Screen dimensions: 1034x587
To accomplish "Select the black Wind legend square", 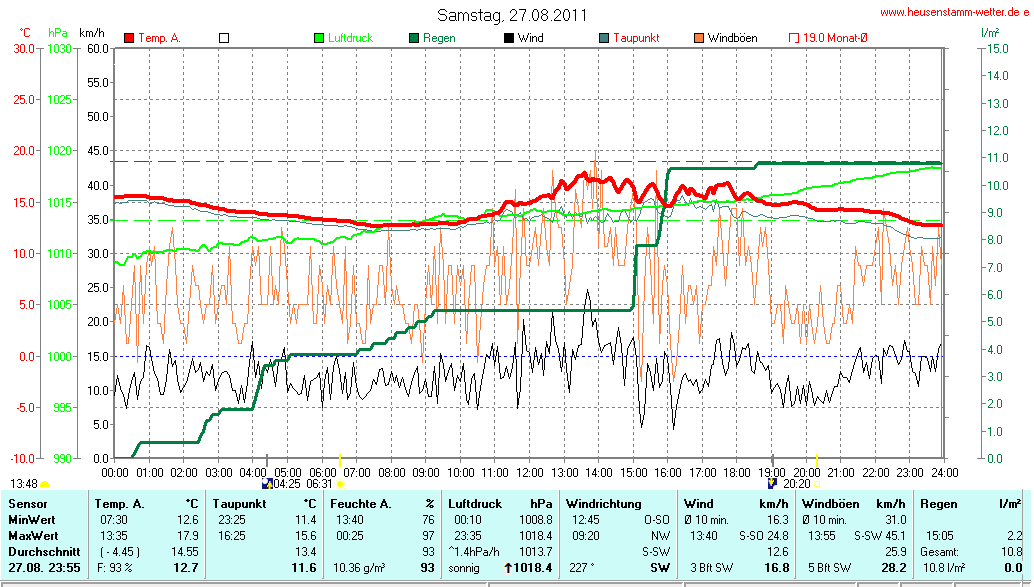I will [x=509, y=38].
